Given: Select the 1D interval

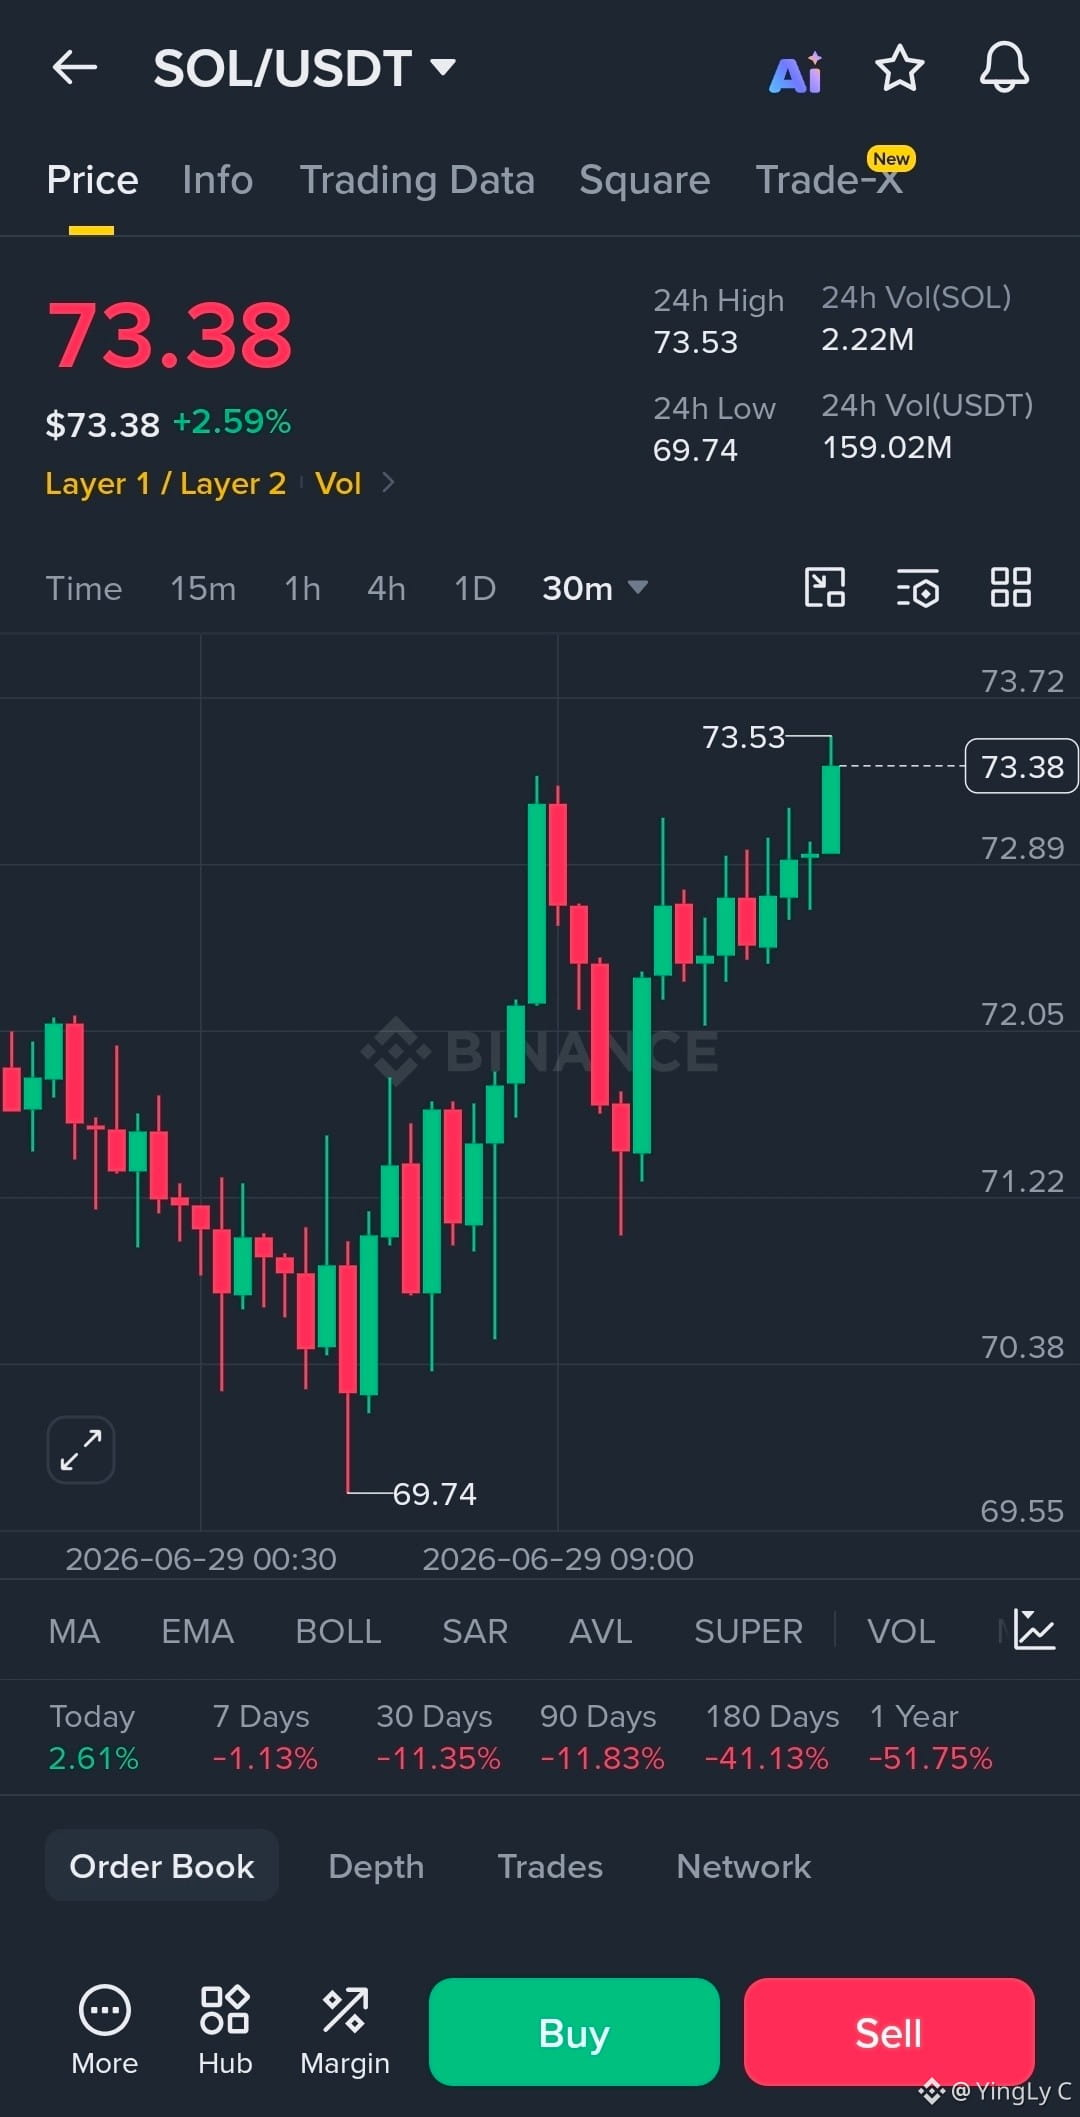Looking at the screenshot, I should click(x=475, y=588).
